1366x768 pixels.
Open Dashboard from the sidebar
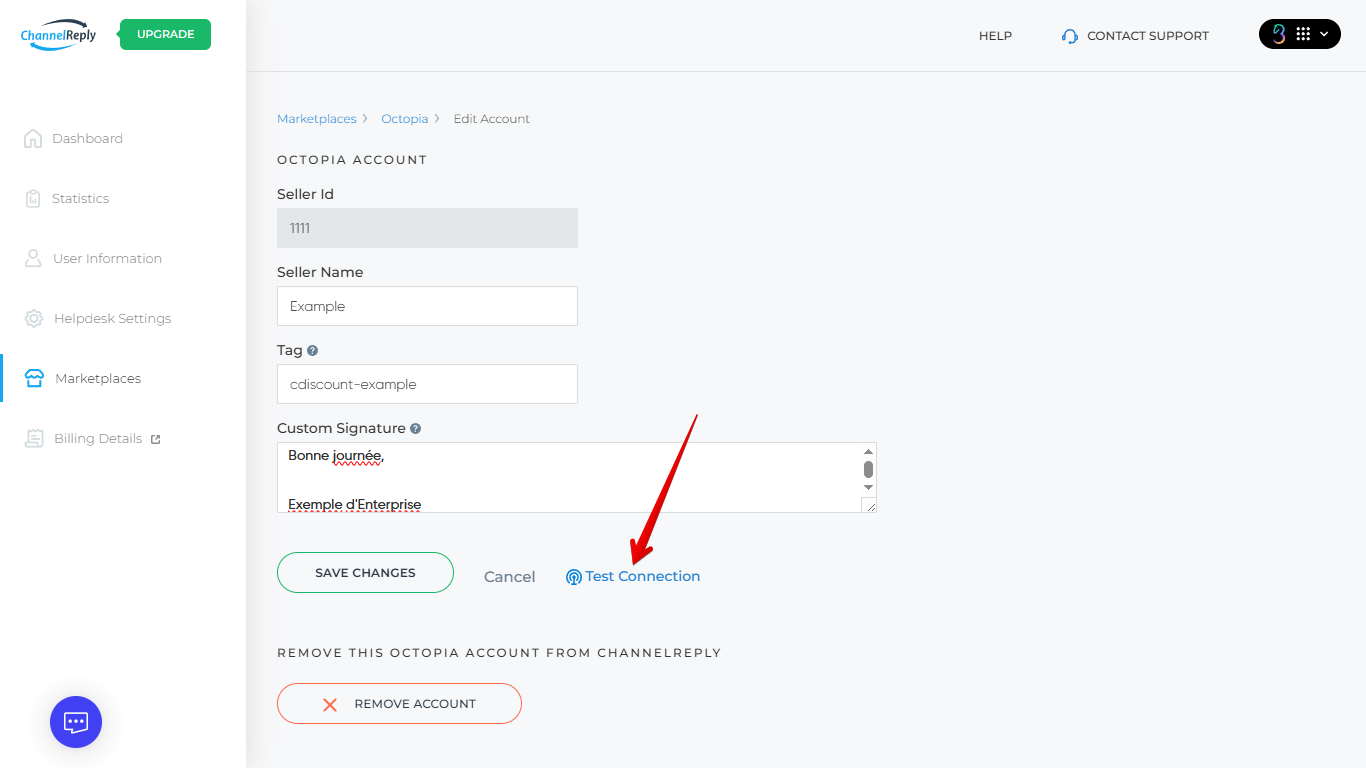tap(87, 139)
